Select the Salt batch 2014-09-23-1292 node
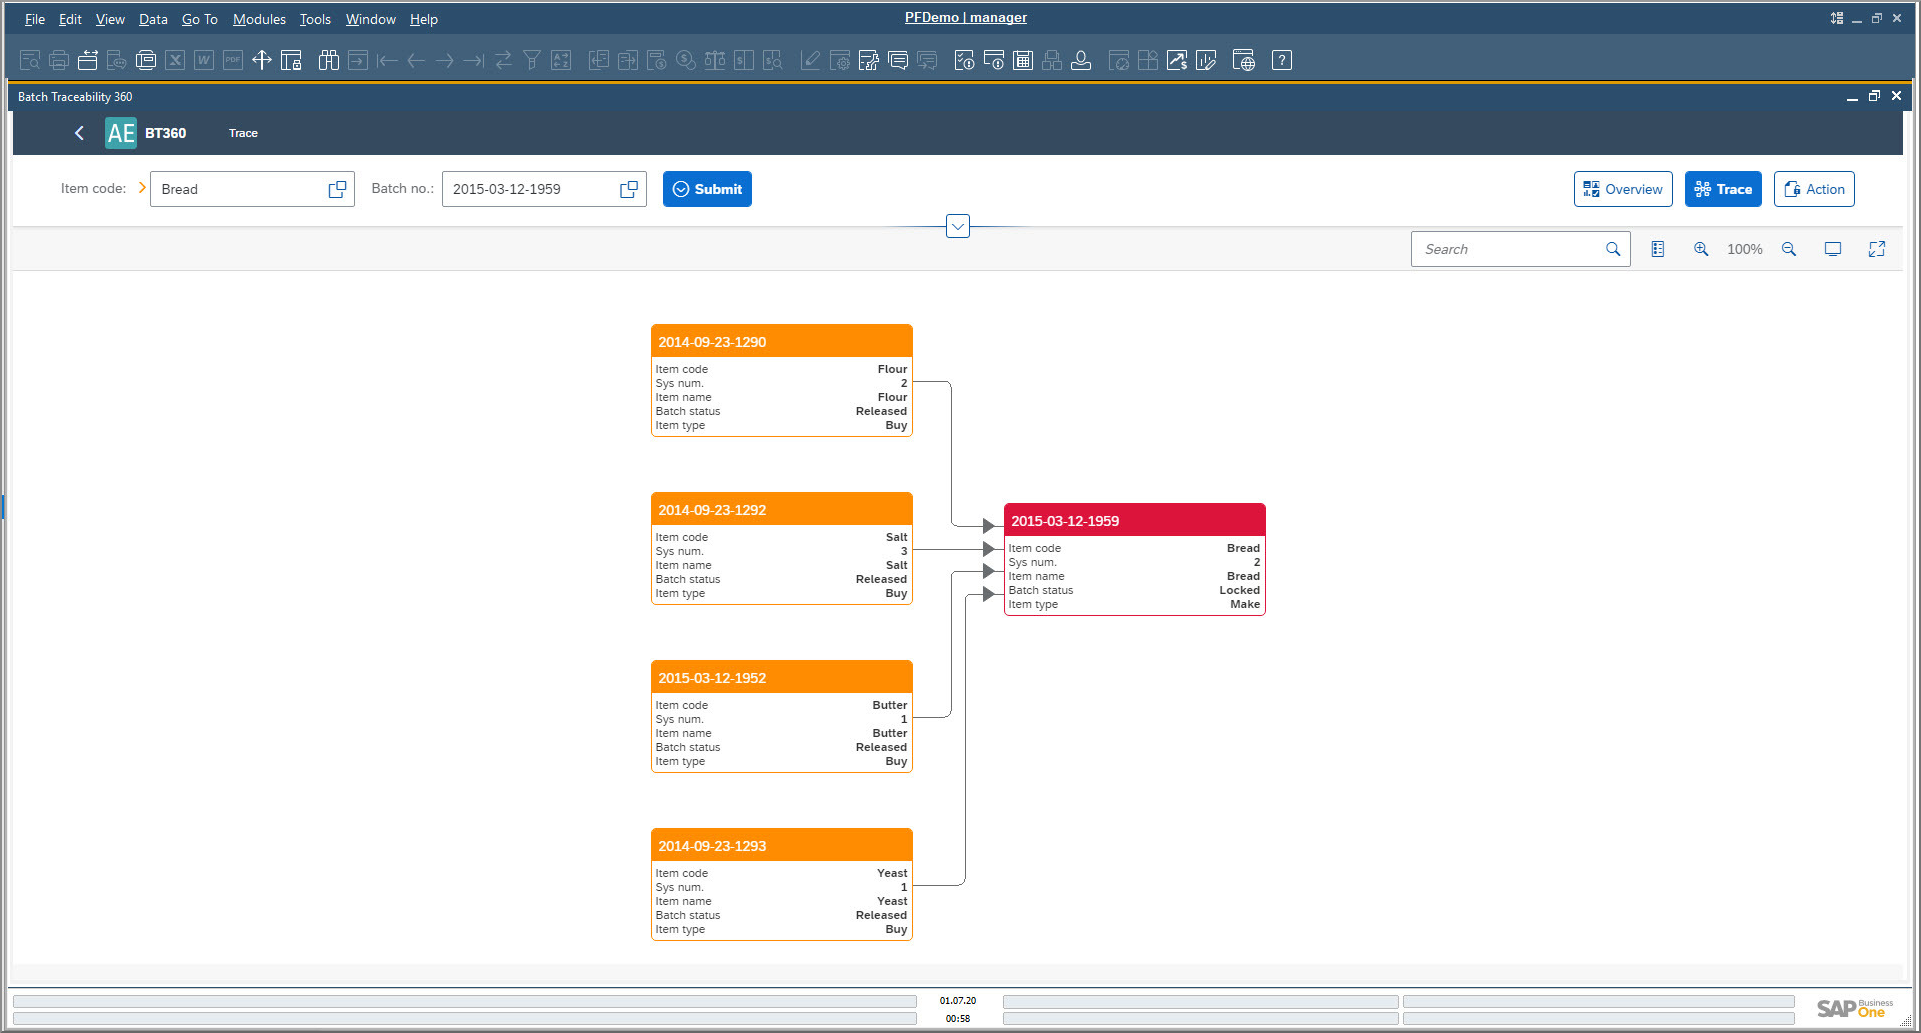Screen dimensions: 1921x1033 pyautogui.click(x=782, y=548)
